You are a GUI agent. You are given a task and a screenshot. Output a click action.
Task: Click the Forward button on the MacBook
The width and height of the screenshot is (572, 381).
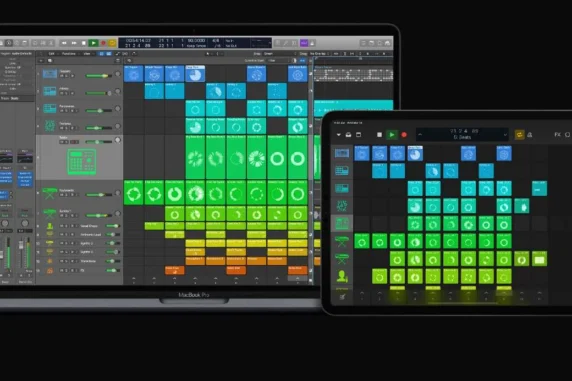click(74, 43)
